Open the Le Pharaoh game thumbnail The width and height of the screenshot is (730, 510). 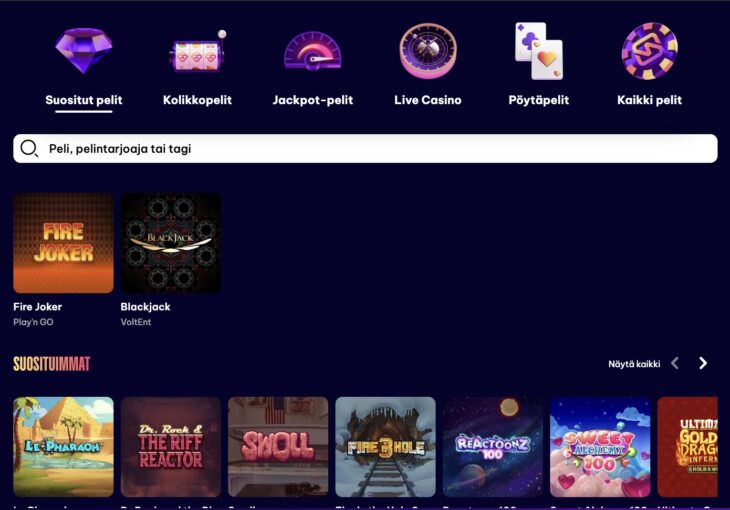[63, 447]
